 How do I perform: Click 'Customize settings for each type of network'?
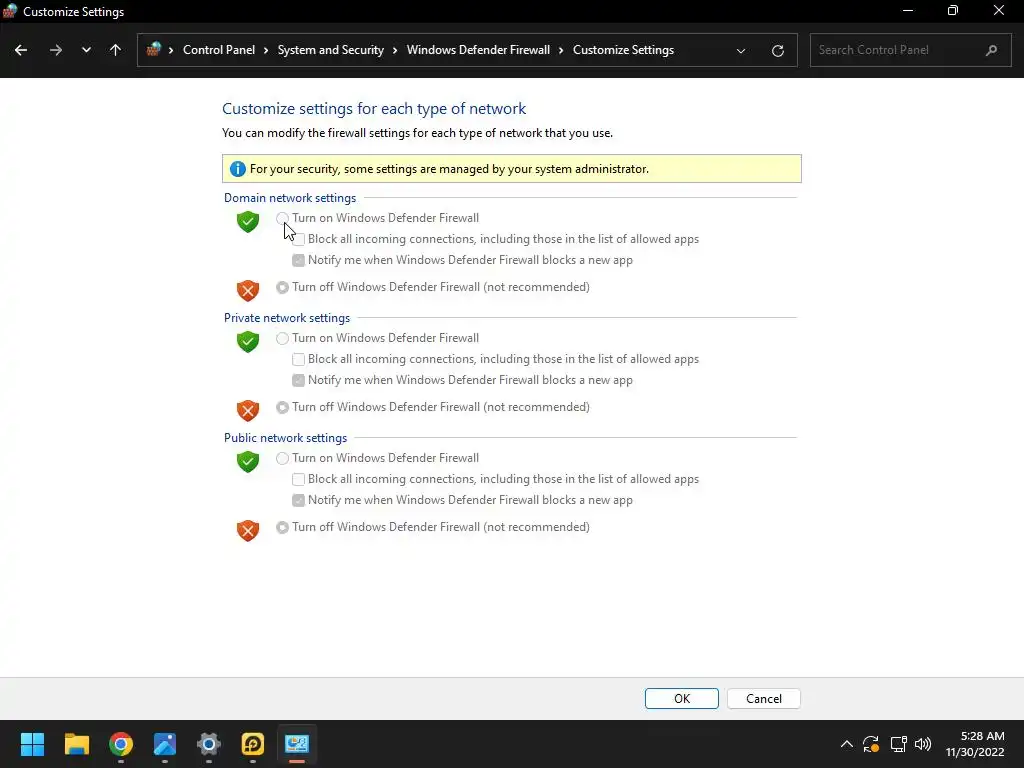point(374,109)
